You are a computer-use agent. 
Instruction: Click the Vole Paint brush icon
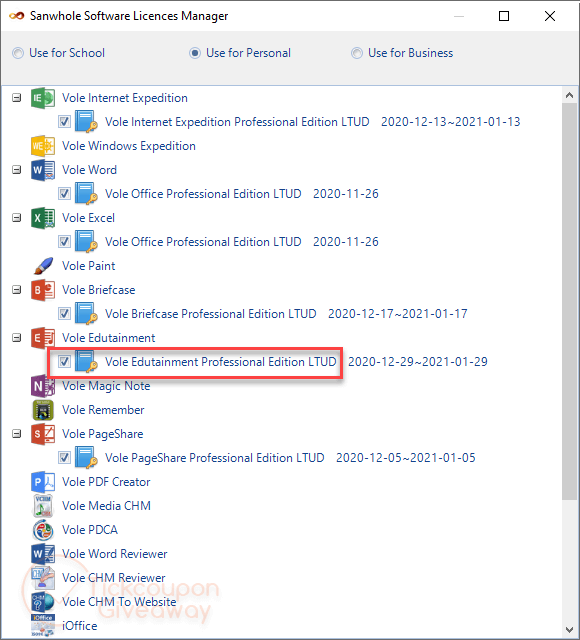click(x=43, y=266)
